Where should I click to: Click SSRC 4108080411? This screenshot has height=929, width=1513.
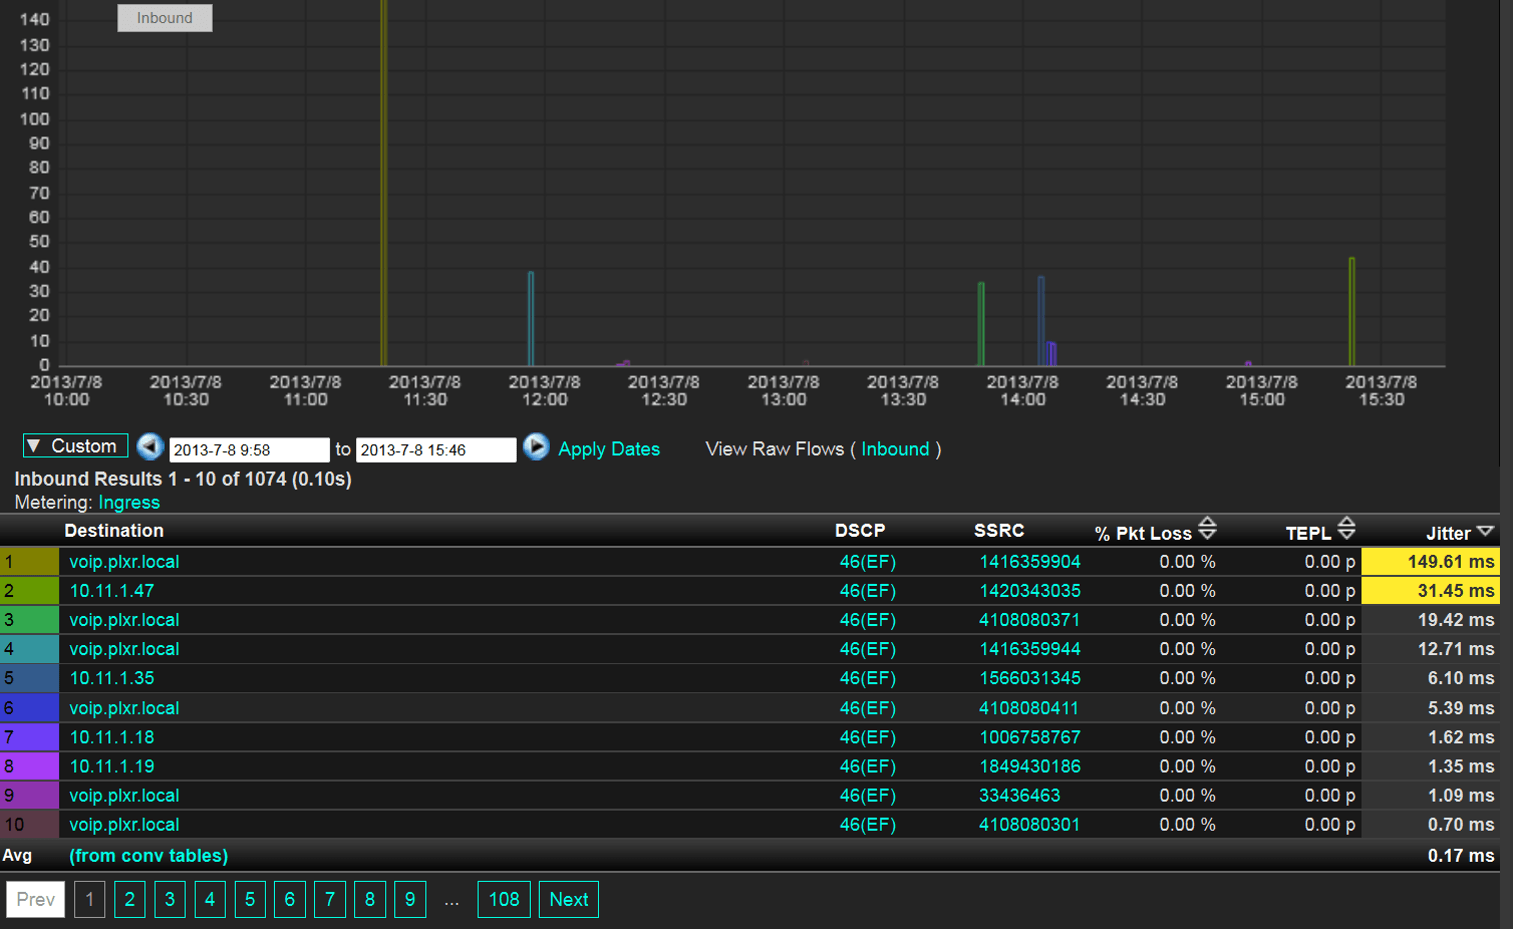(1030, 708)
